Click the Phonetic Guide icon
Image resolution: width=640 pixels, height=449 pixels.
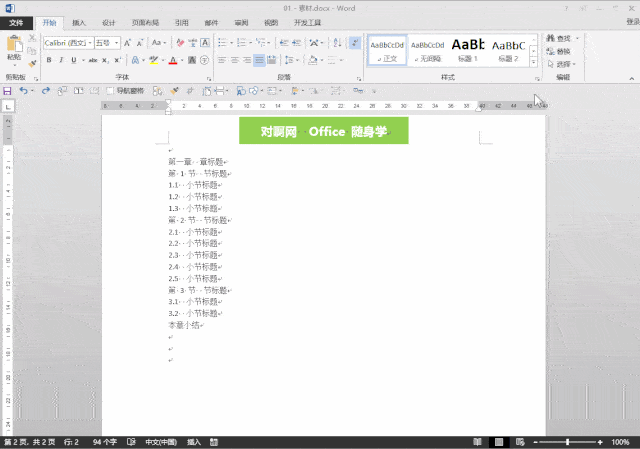click(x=193, y=43)
